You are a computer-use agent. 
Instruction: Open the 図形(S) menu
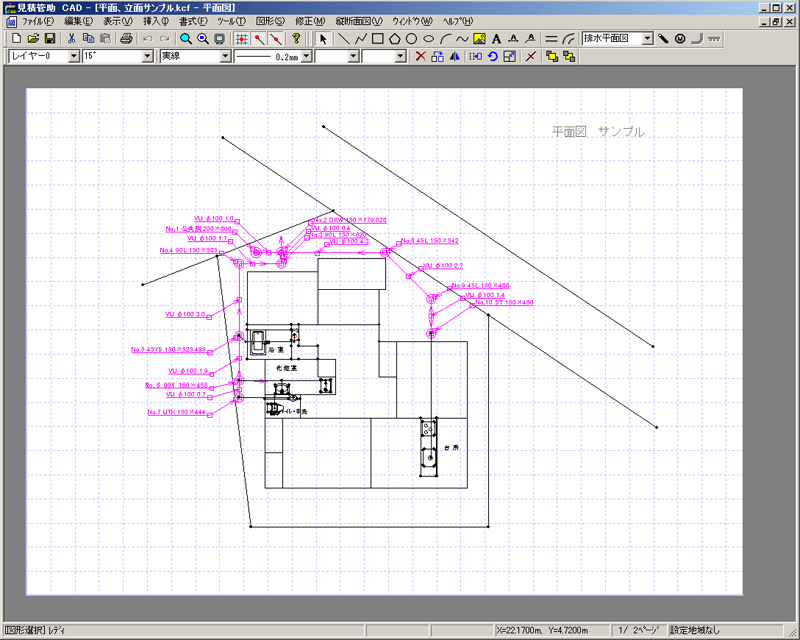click(x=270, y=21)
